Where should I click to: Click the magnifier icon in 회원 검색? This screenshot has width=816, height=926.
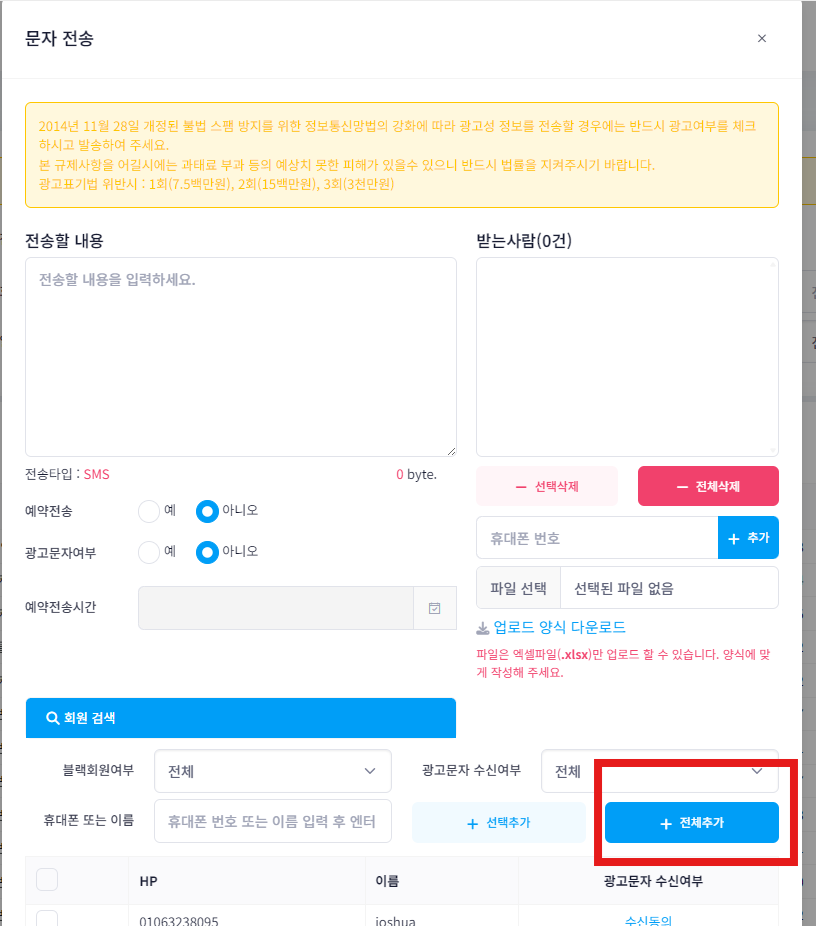tap(52, 718)
